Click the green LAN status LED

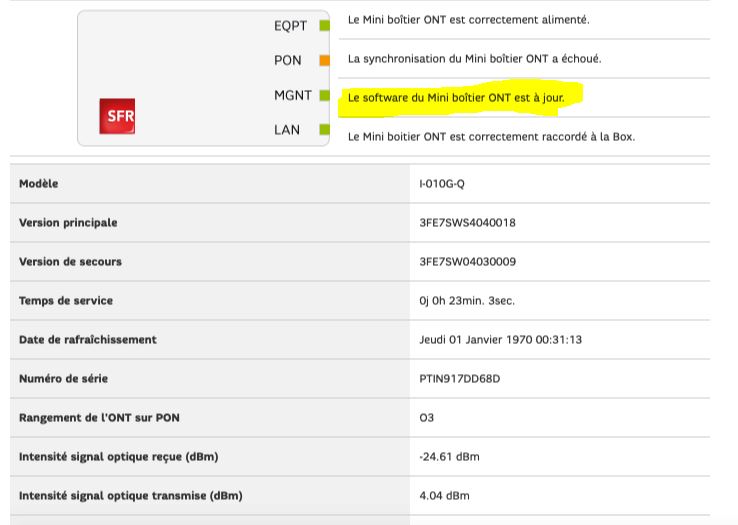(323, 130)
